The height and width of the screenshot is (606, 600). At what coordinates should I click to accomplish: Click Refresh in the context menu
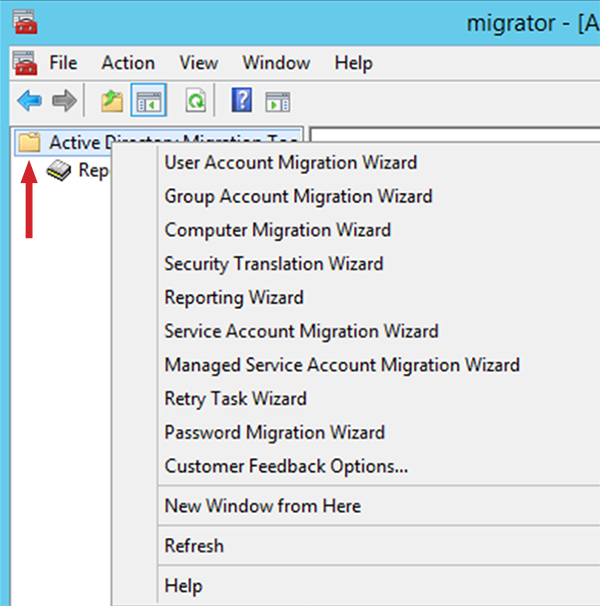(x=194, y=546)
